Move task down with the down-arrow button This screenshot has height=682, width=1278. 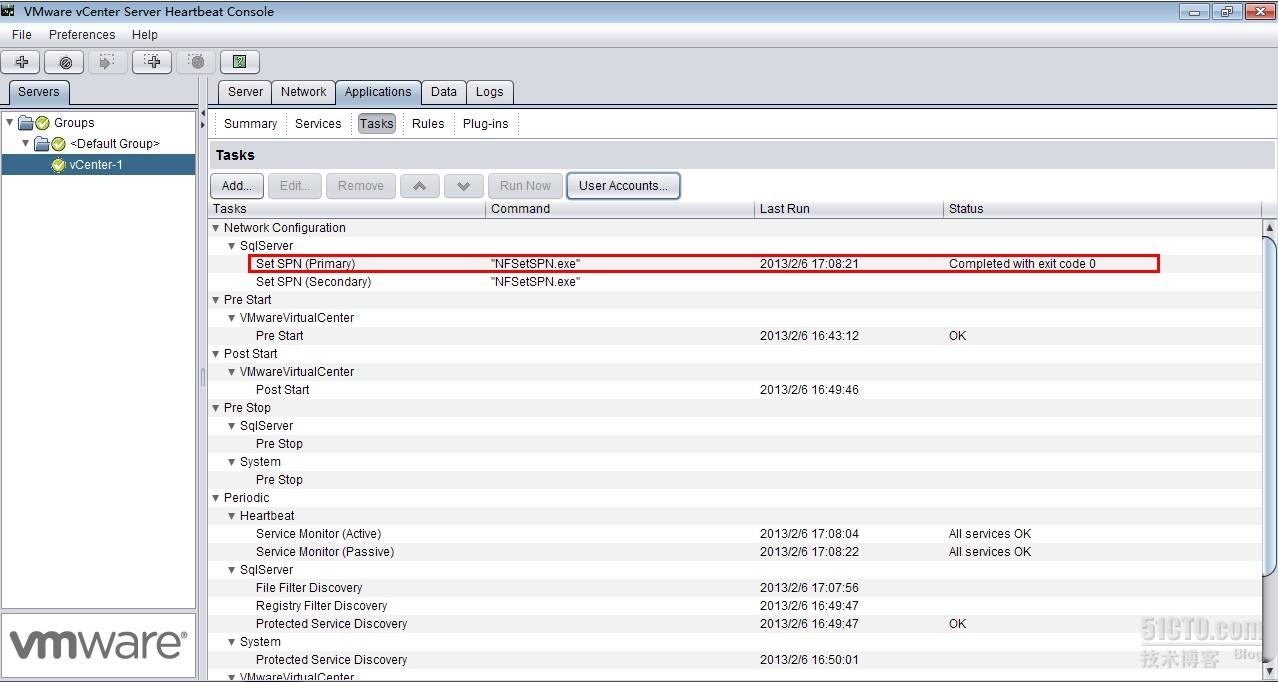[x=464, y=186]
